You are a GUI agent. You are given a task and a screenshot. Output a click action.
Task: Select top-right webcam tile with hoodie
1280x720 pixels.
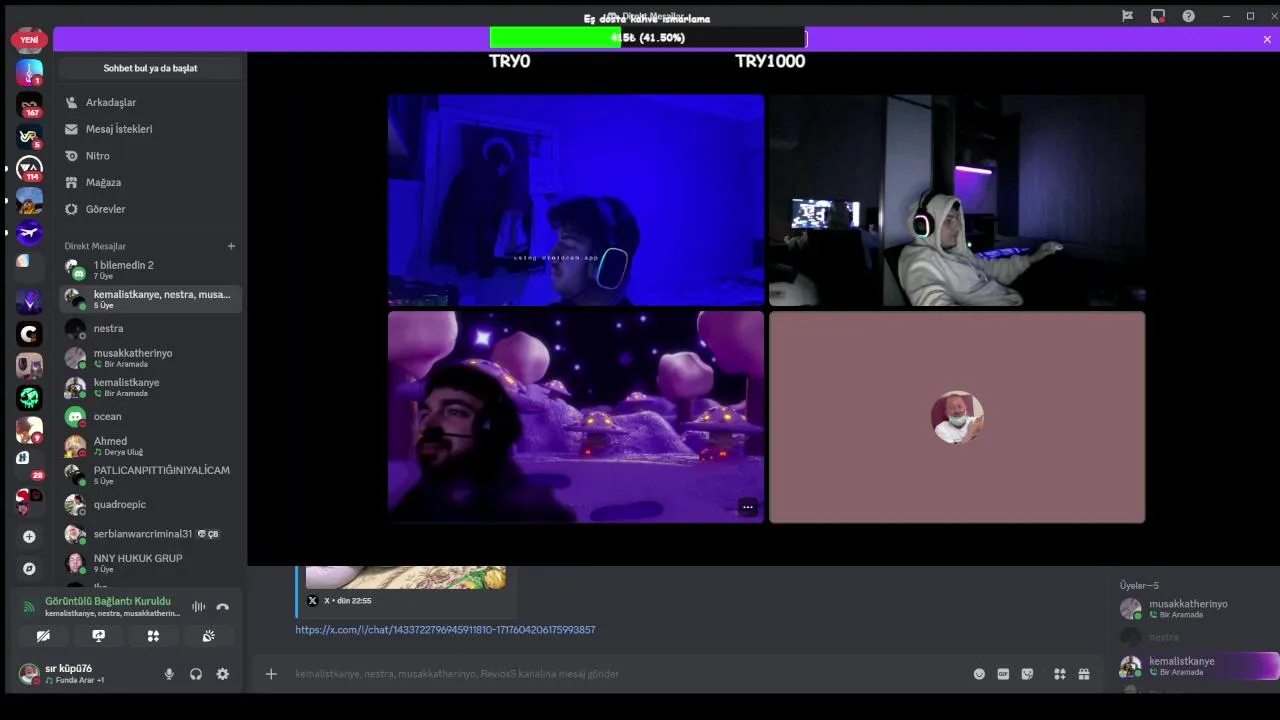coord(957,200)
